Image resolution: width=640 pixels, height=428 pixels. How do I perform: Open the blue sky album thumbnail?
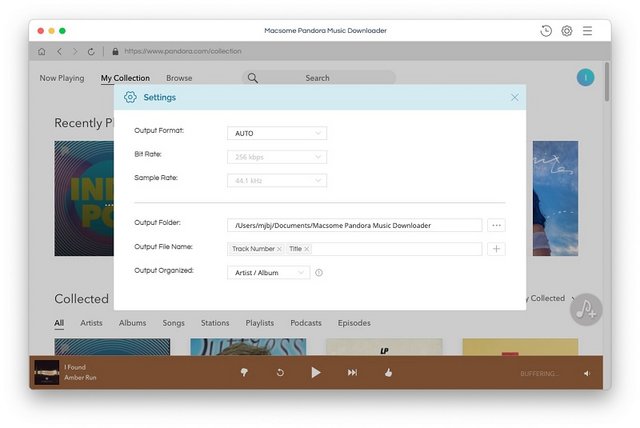(555, 198)
